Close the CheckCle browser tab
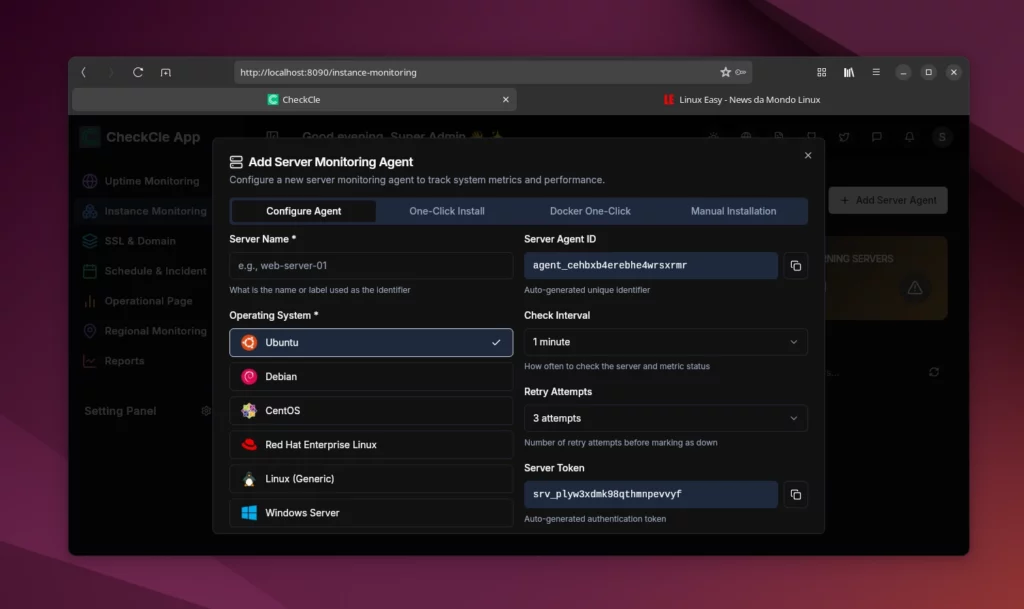Image resolution: width=1024 pixels, height=609 pixels. tap(505, 100)
